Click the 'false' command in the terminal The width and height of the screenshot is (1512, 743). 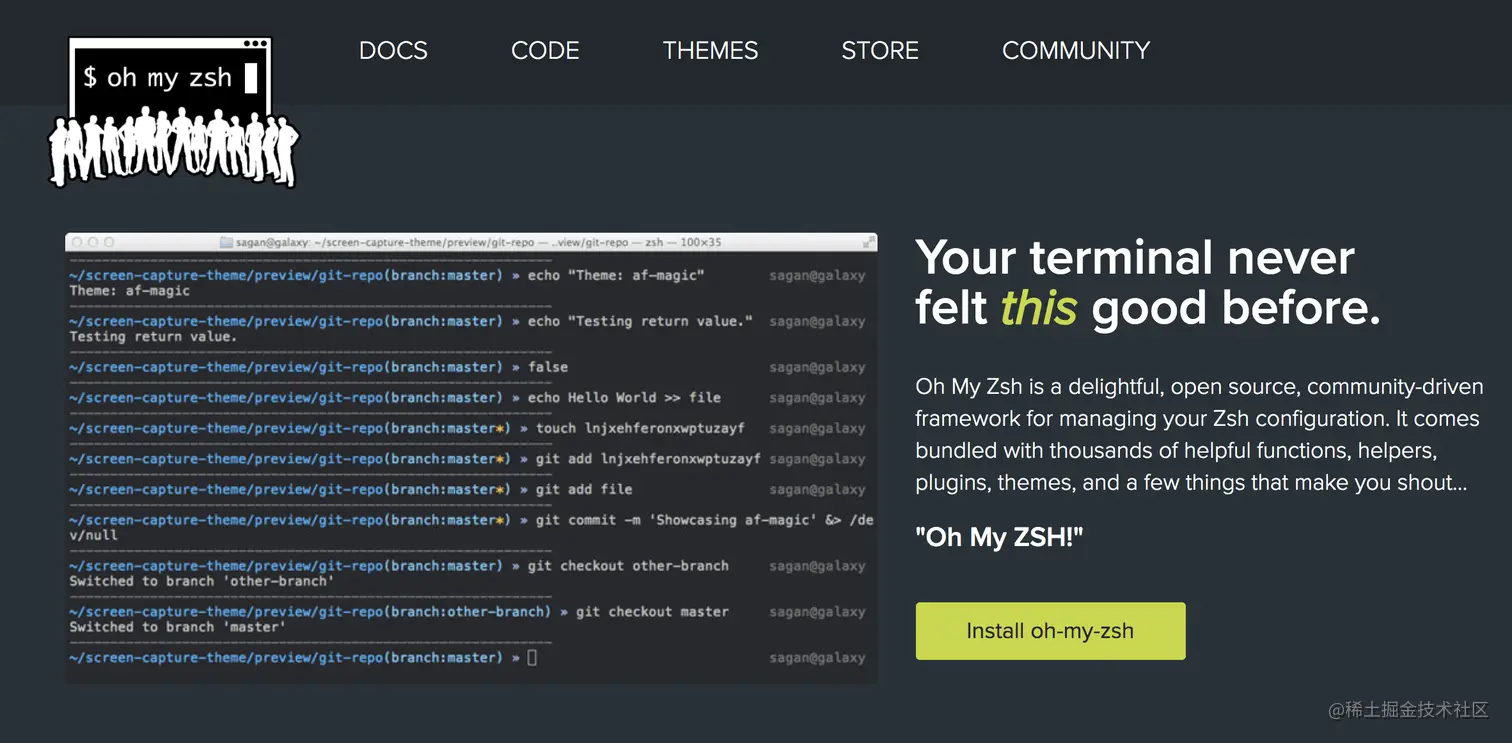[548, 367]
